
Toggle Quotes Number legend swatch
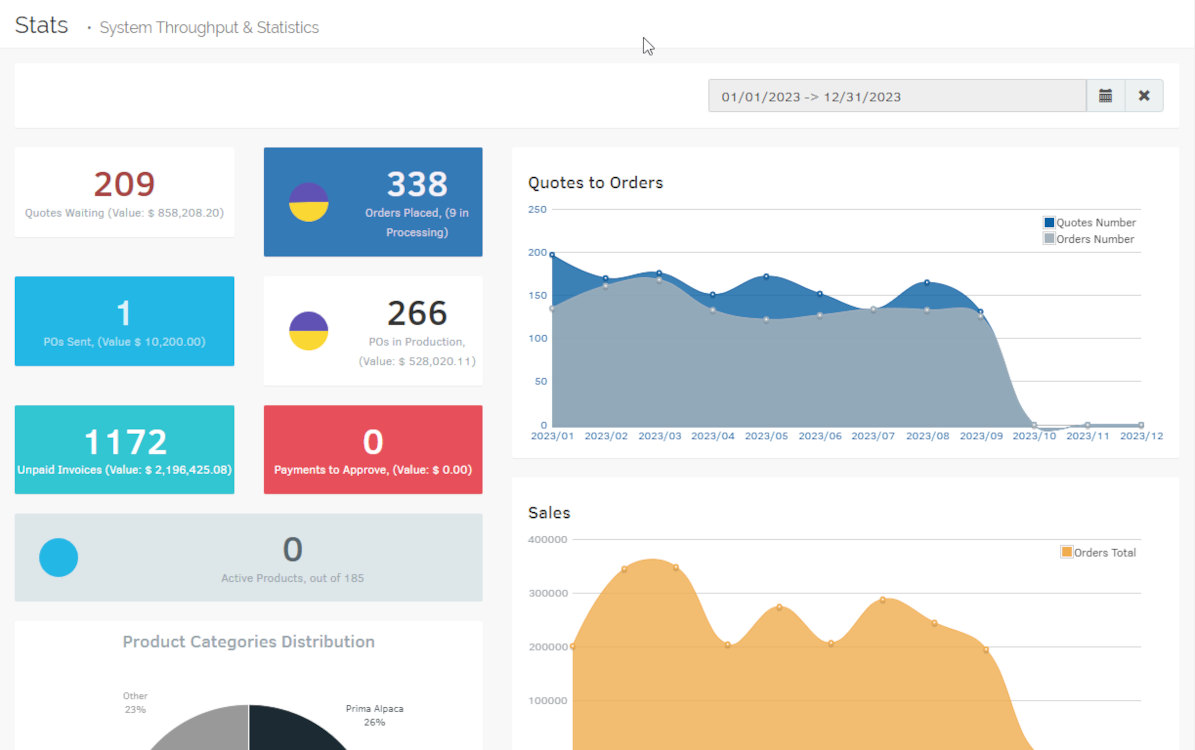(1049, 223)
